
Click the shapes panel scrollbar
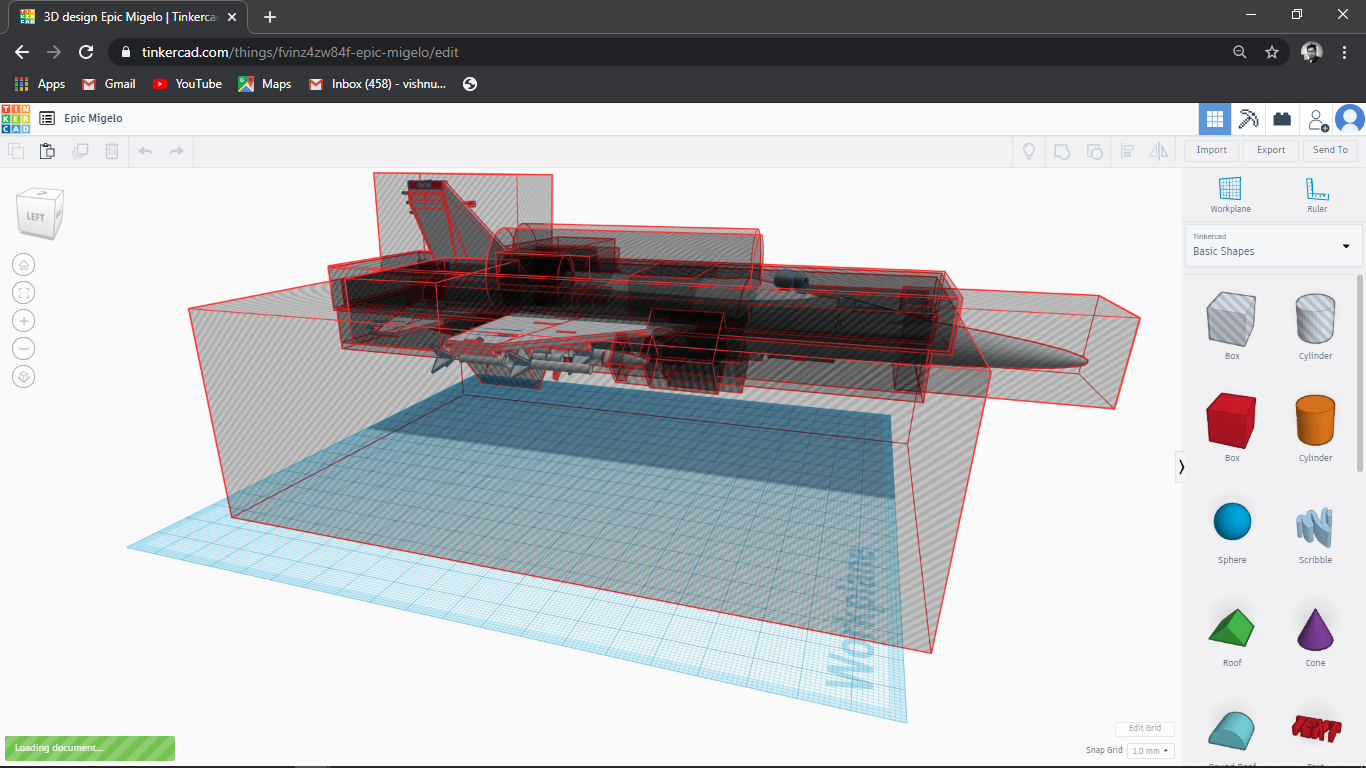tap(1360, 380)
